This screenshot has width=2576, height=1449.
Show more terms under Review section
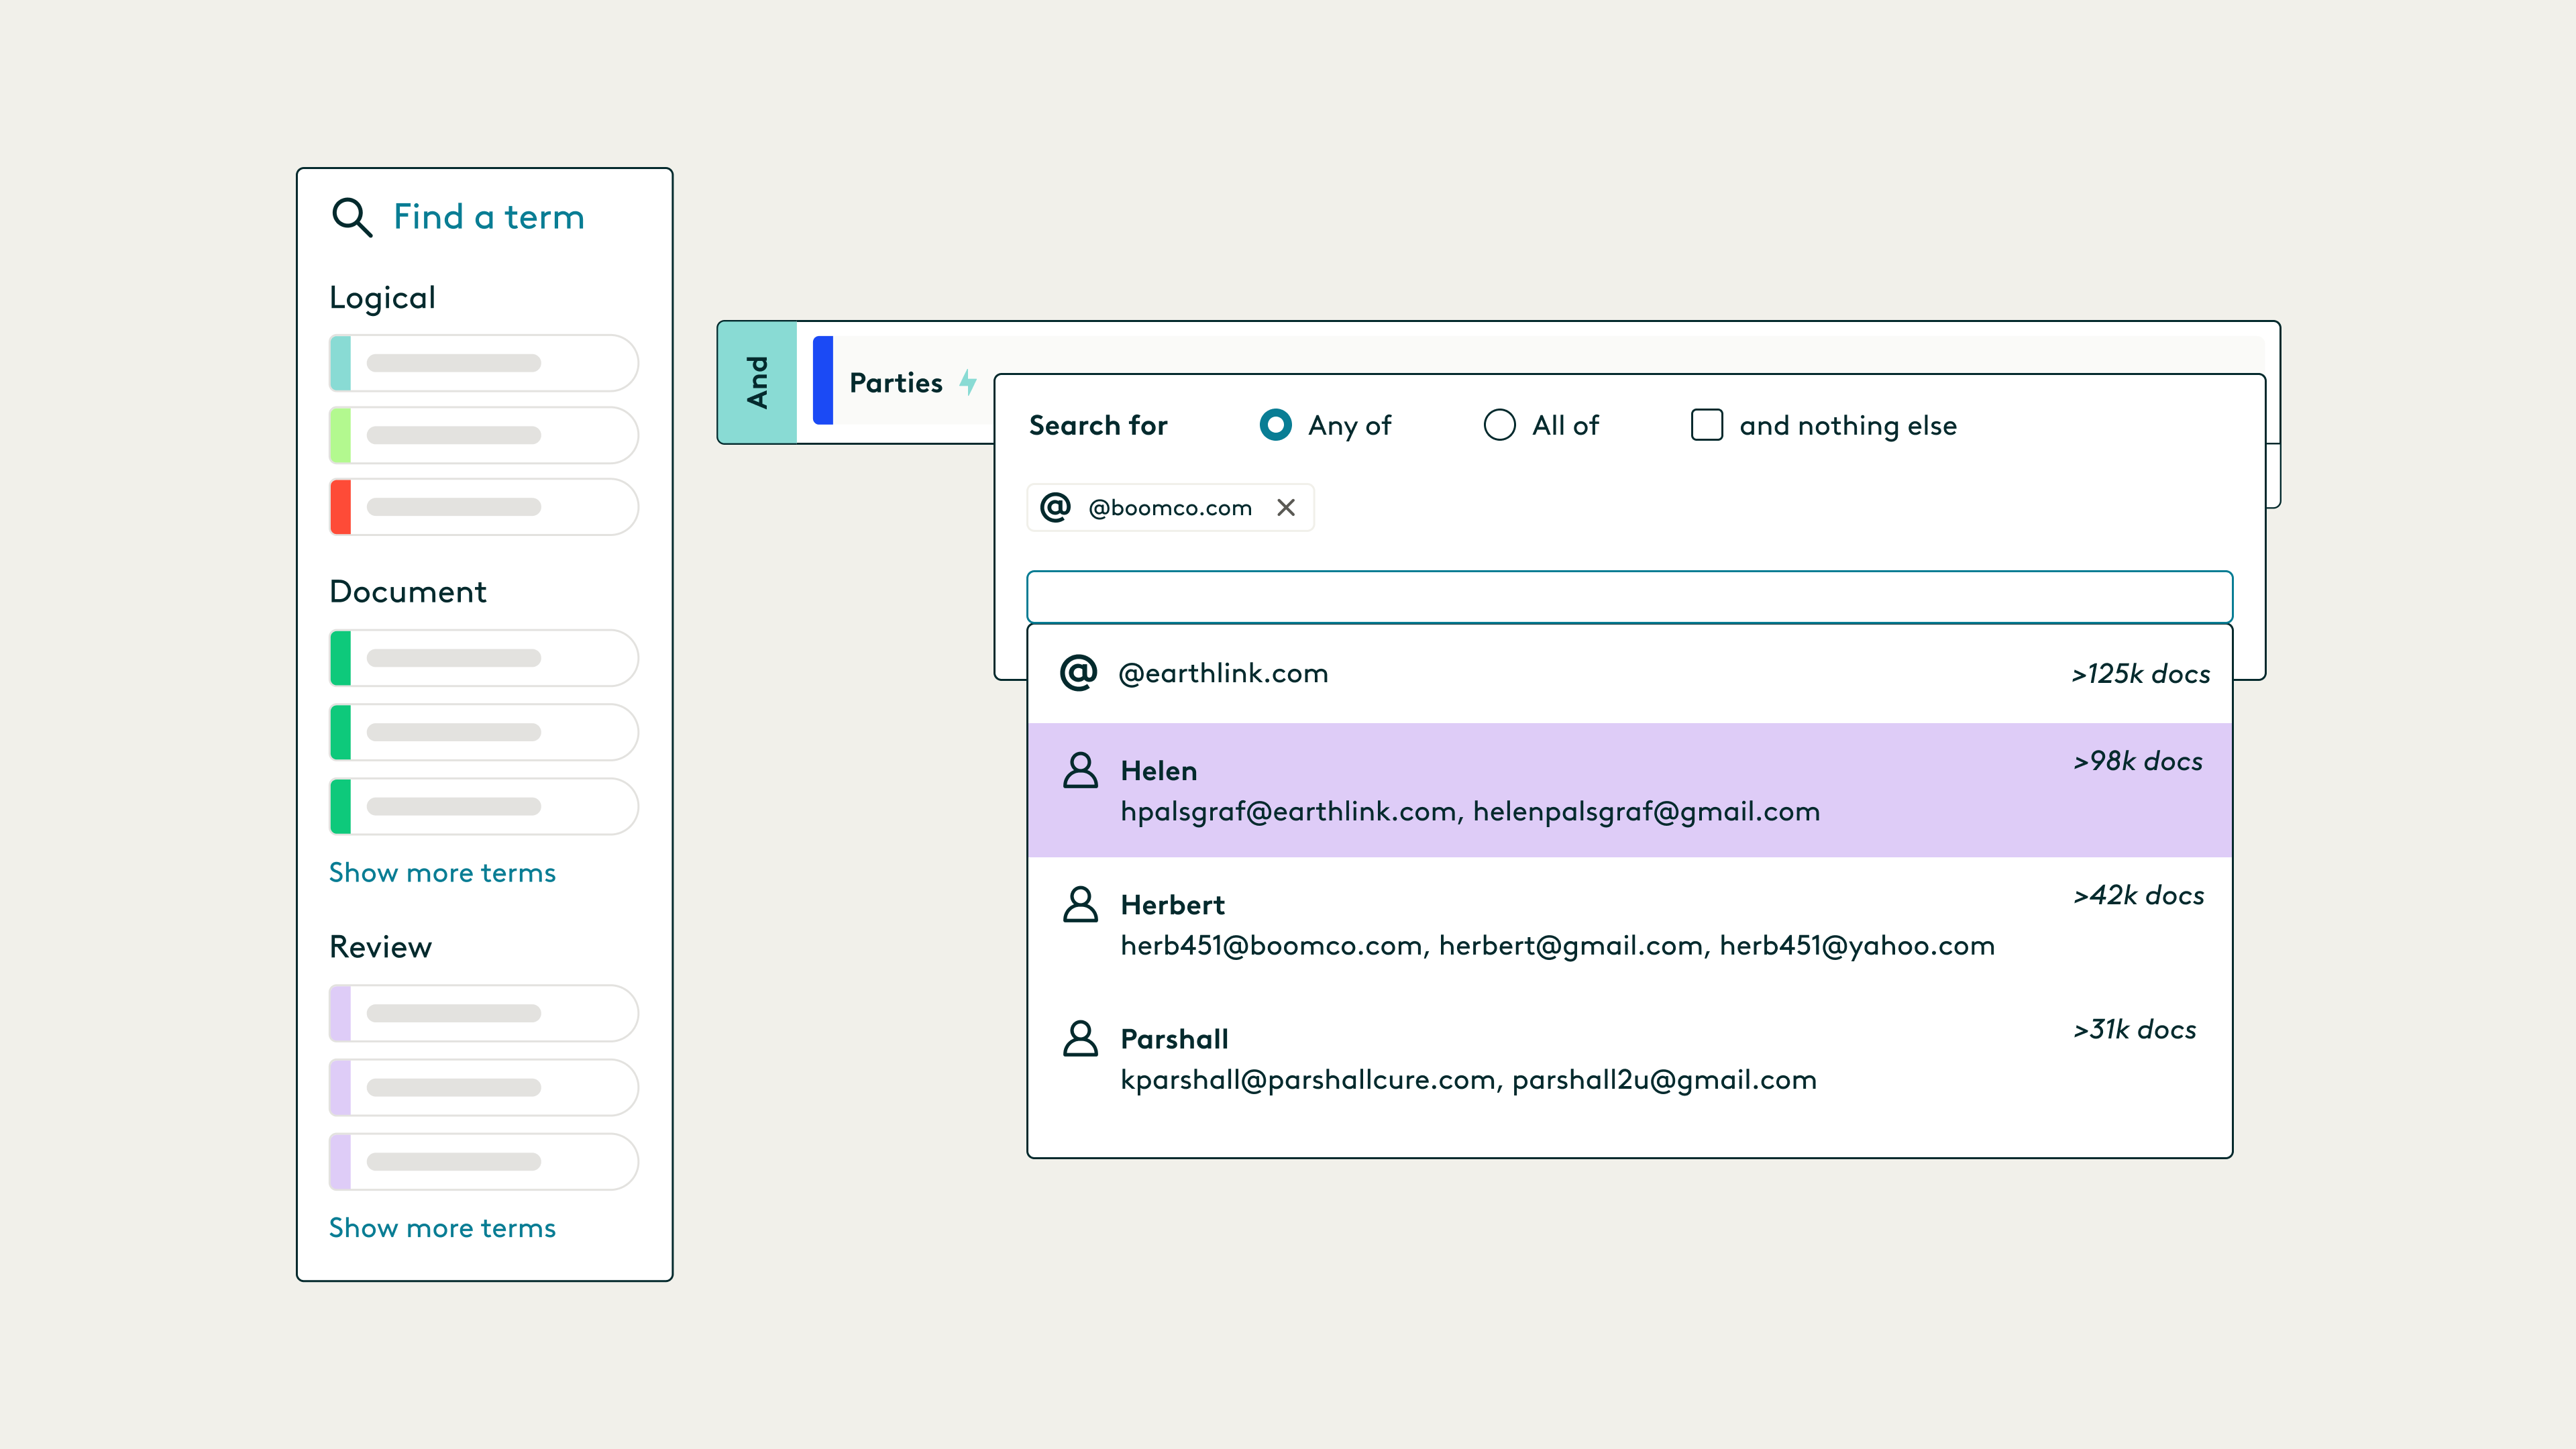[x=442, y=1228]
